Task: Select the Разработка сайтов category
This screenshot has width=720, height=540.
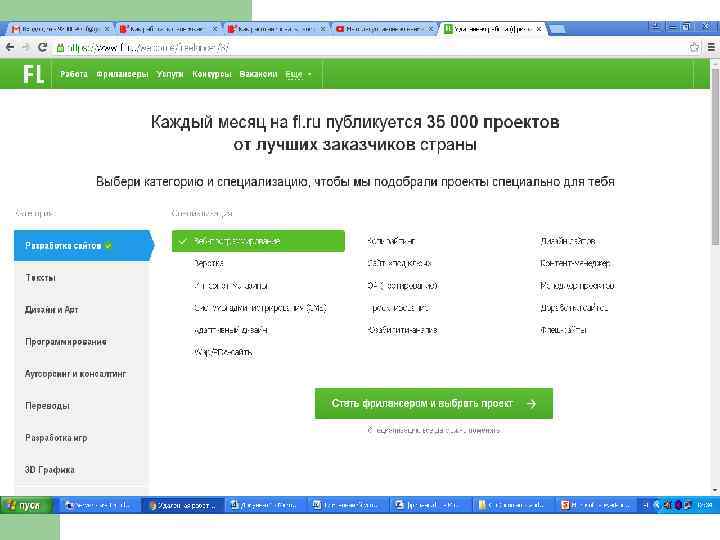Action: [x=83, y=246]
